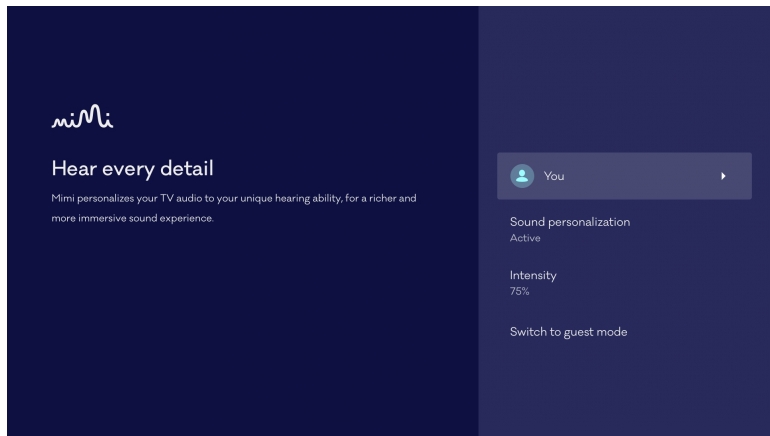
Task: Expand the You profile arrow
Action: click(x=723, y=176)
